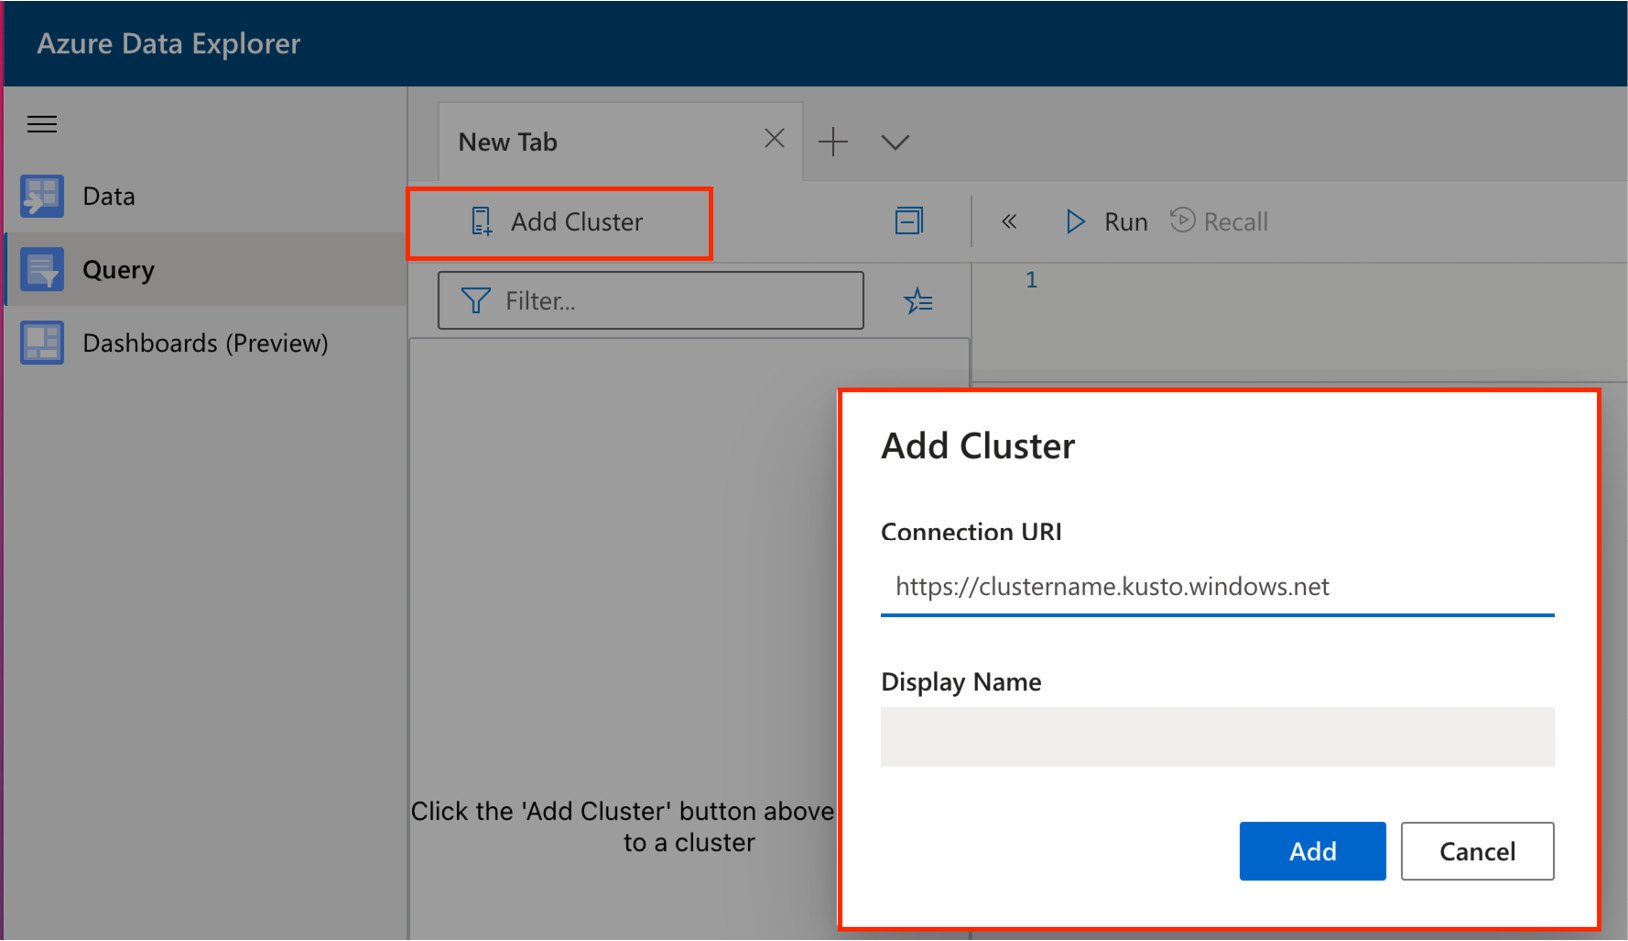Select Query in the sidebar
This screenshot has height=941, width=1628.
(x=205, y=269)
